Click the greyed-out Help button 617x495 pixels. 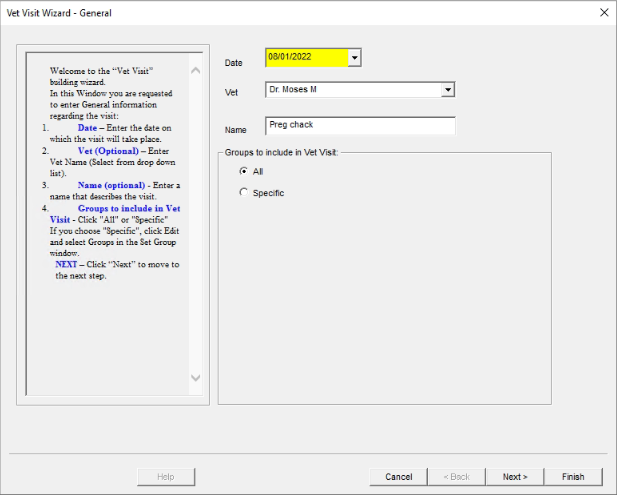click(x=166, y=477)
